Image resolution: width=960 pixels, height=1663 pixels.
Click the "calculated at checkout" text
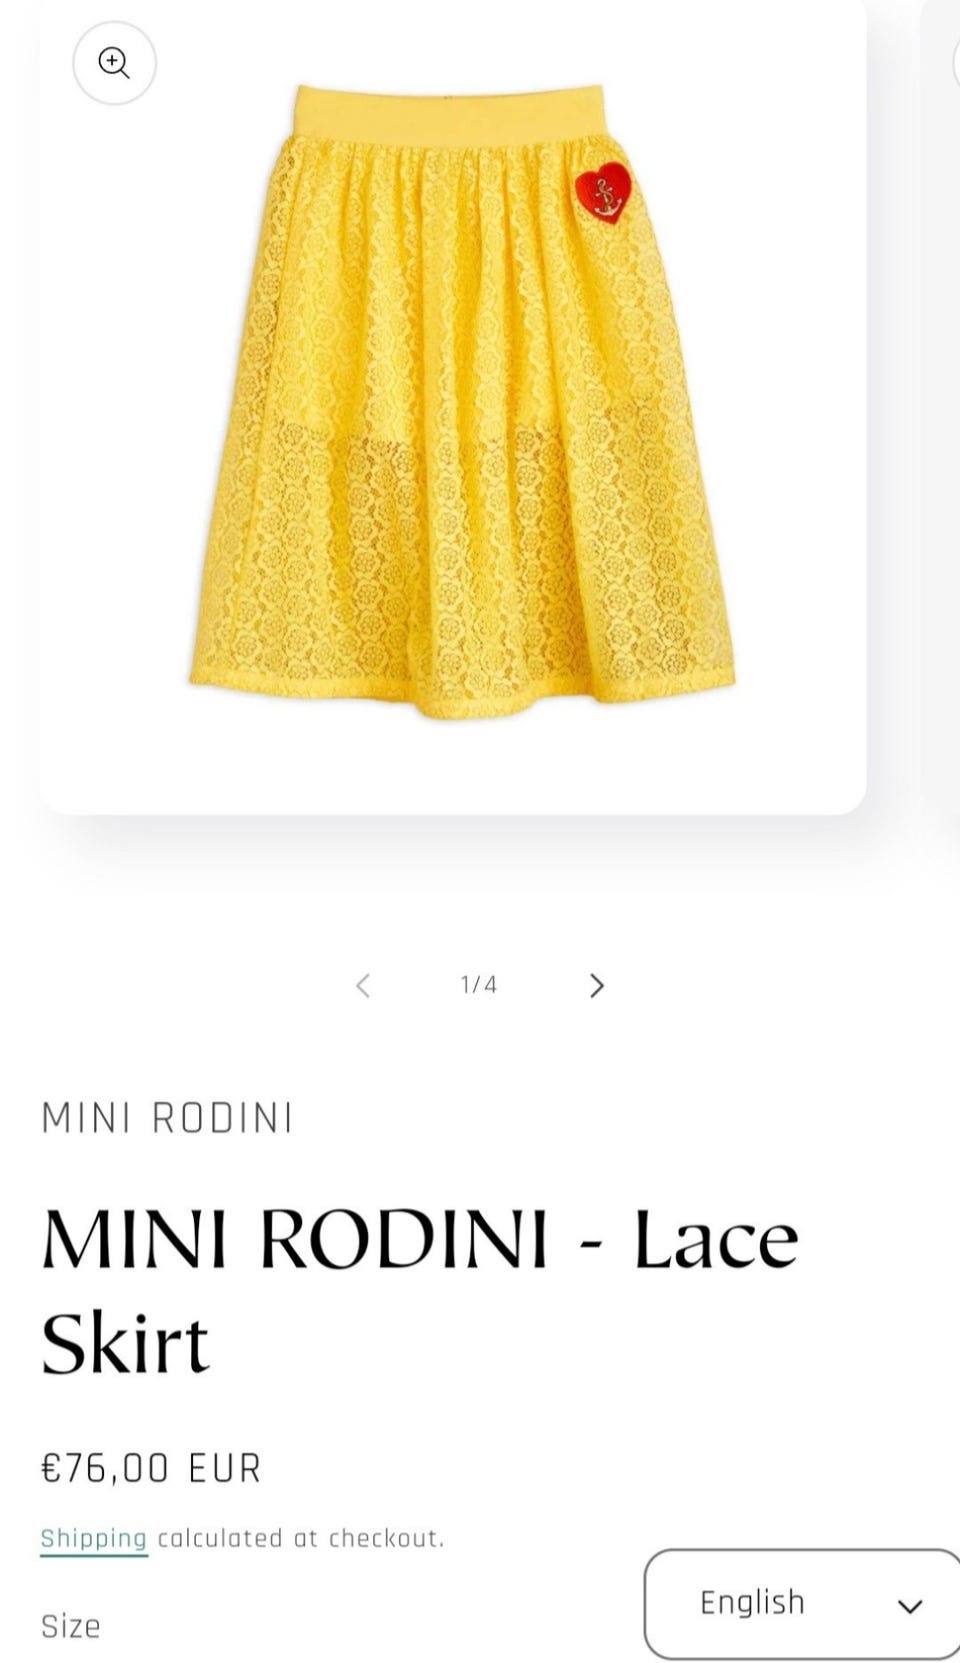coord(301,1538)
